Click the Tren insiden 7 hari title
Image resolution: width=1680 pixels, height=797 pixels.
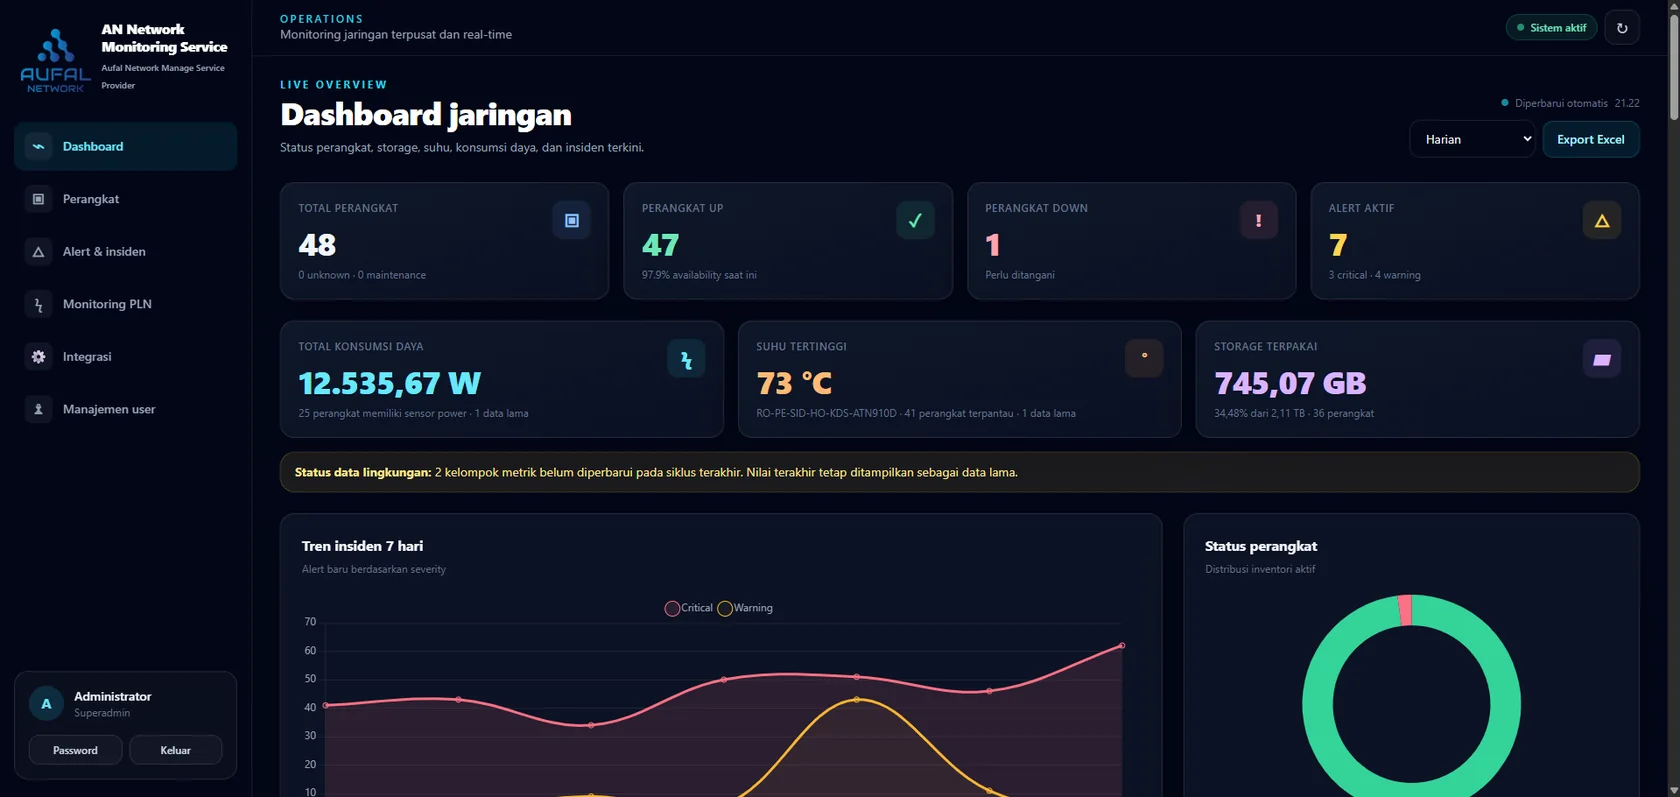pyautogui.click(x=362, y=546)
